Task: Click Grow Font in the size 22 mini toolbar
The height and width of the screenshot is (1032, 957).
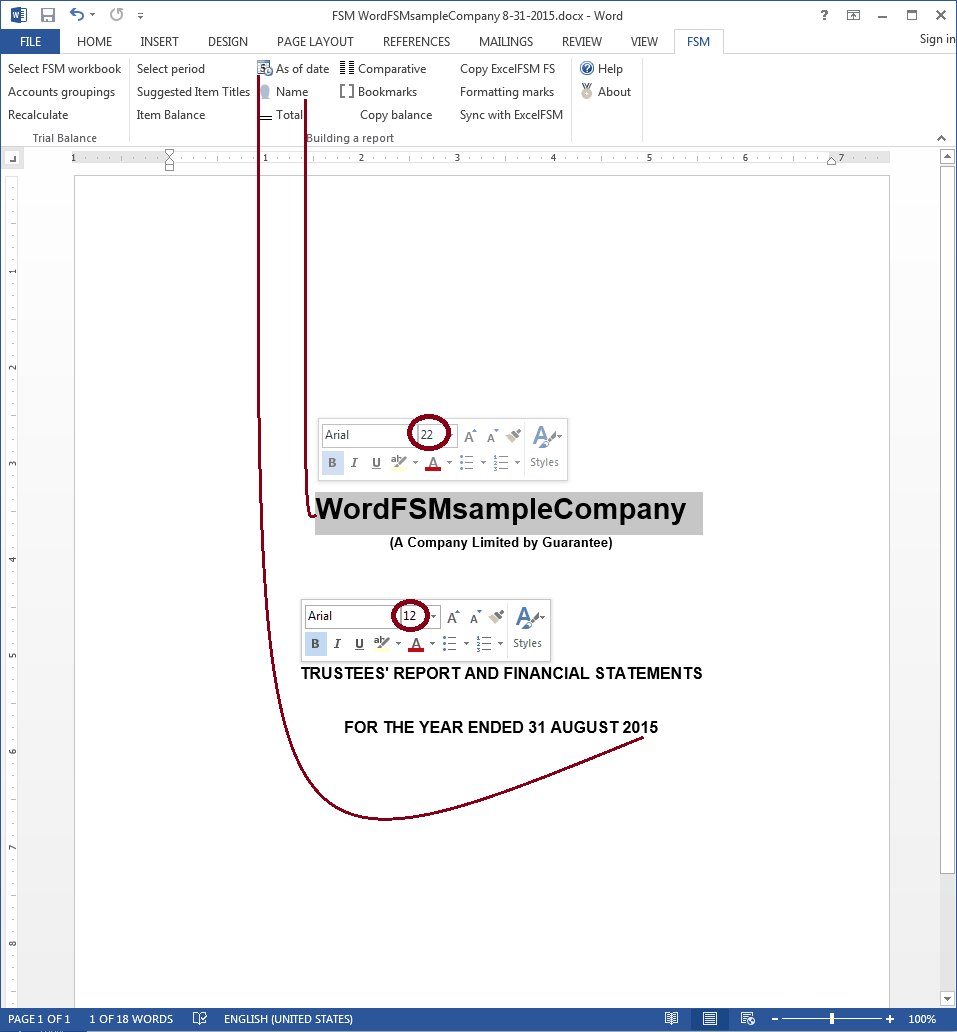Action: pos(470,436)
